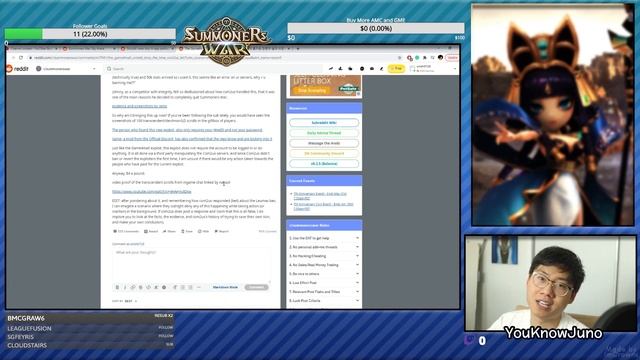
Task: Open the user account dropdown in reddit header
Action: 433,69
